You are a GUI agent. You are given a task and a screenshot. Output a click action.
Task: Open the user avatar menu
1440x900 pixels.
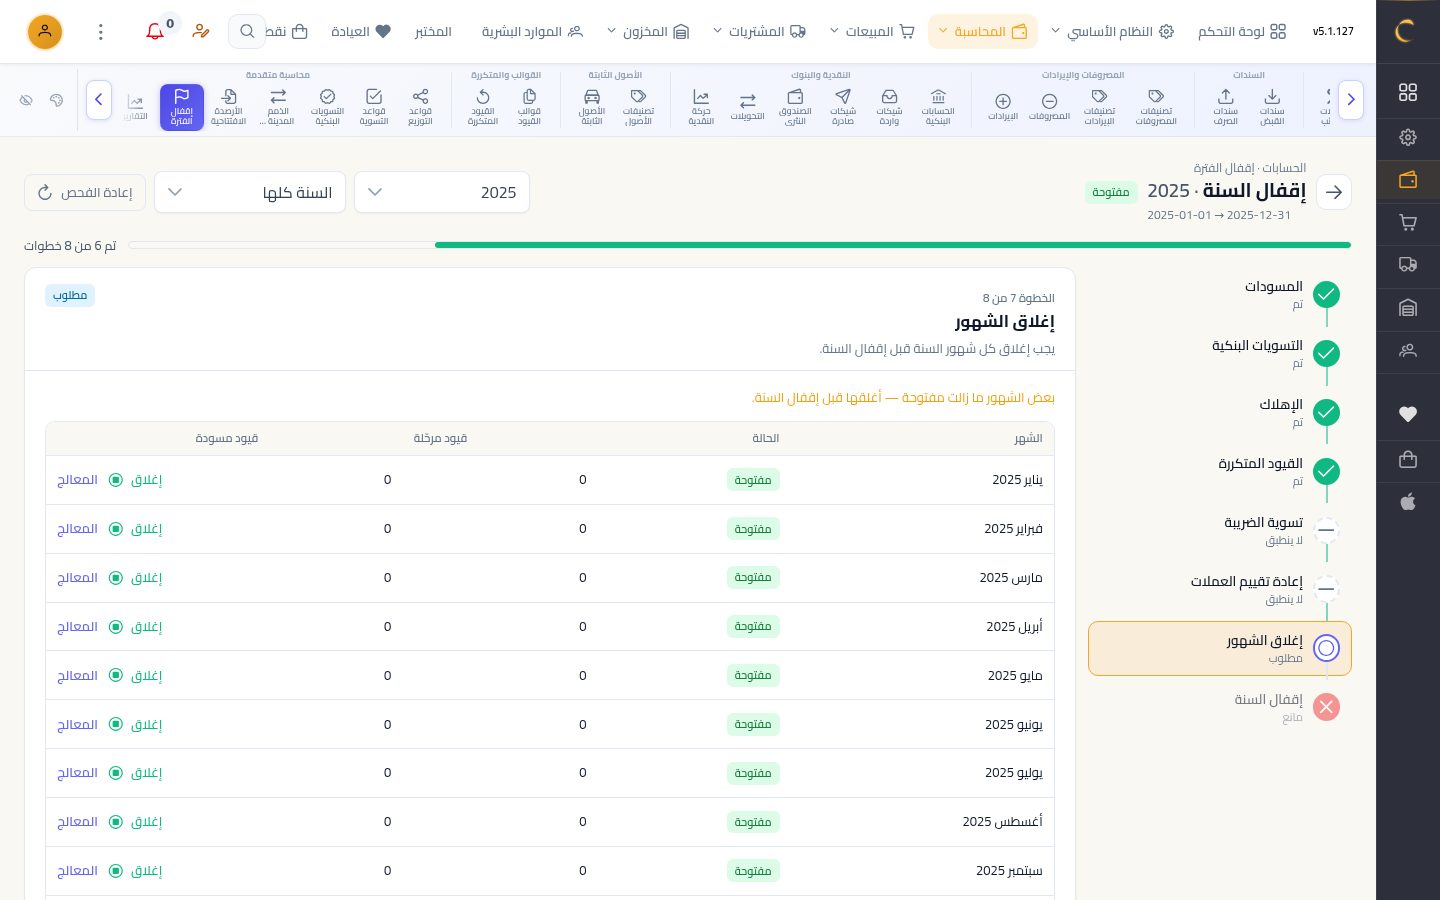[x=45, y=32]
